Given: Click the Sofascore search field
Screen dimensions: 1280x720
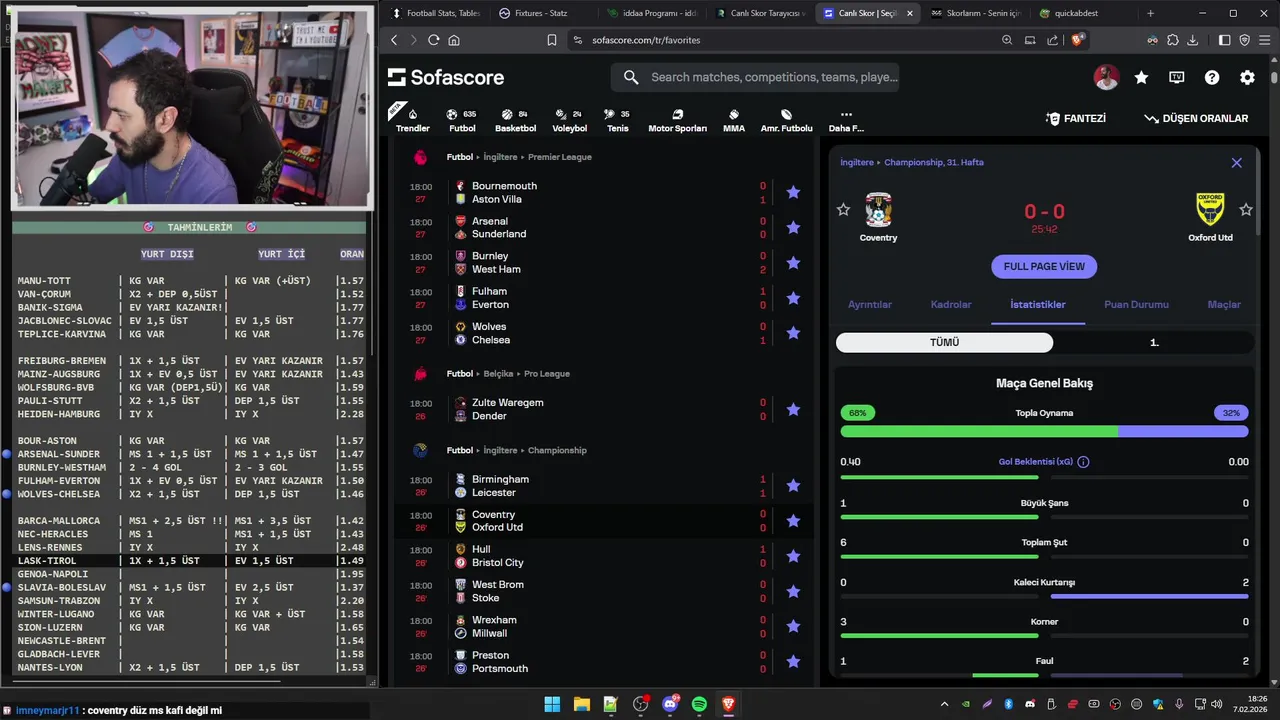Looking at the screenshot, I should [755, 77].
